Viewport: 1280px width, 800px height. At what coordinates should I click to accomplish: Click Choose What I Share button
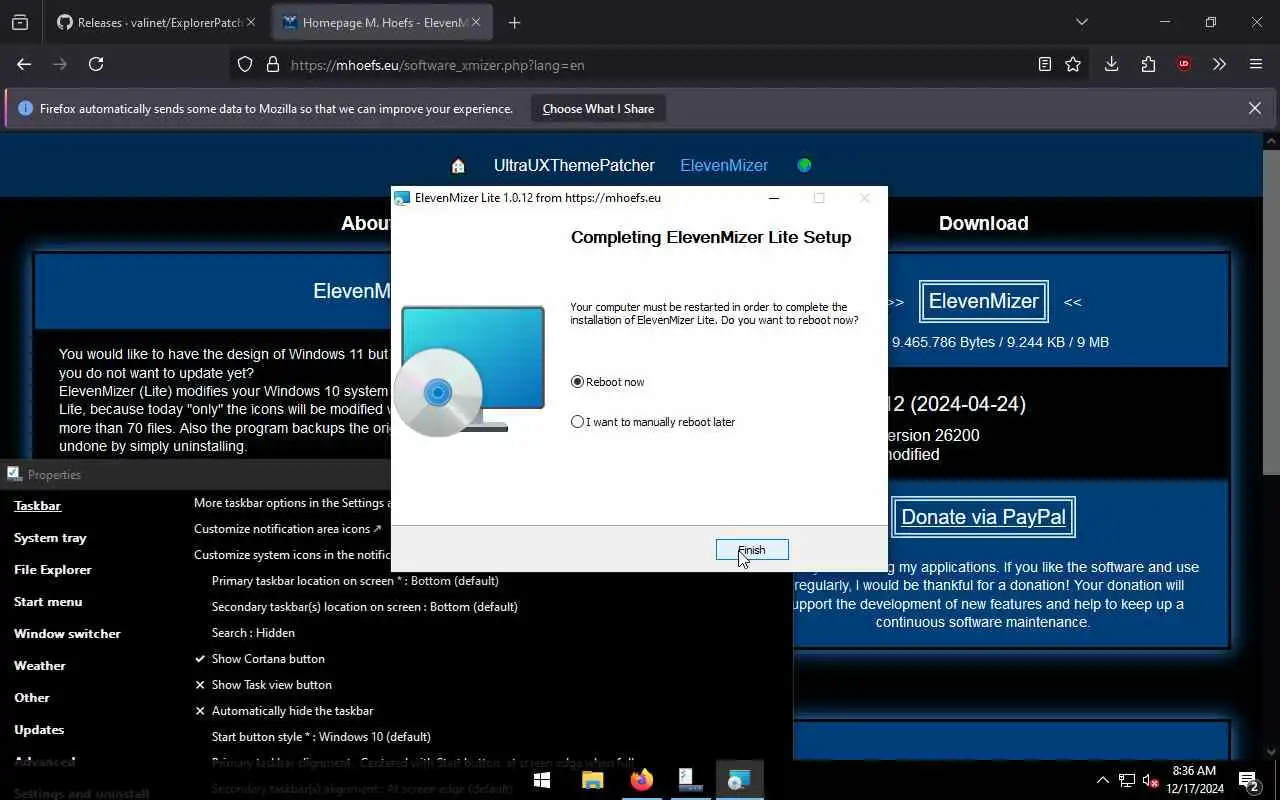[x=598, y=109]
